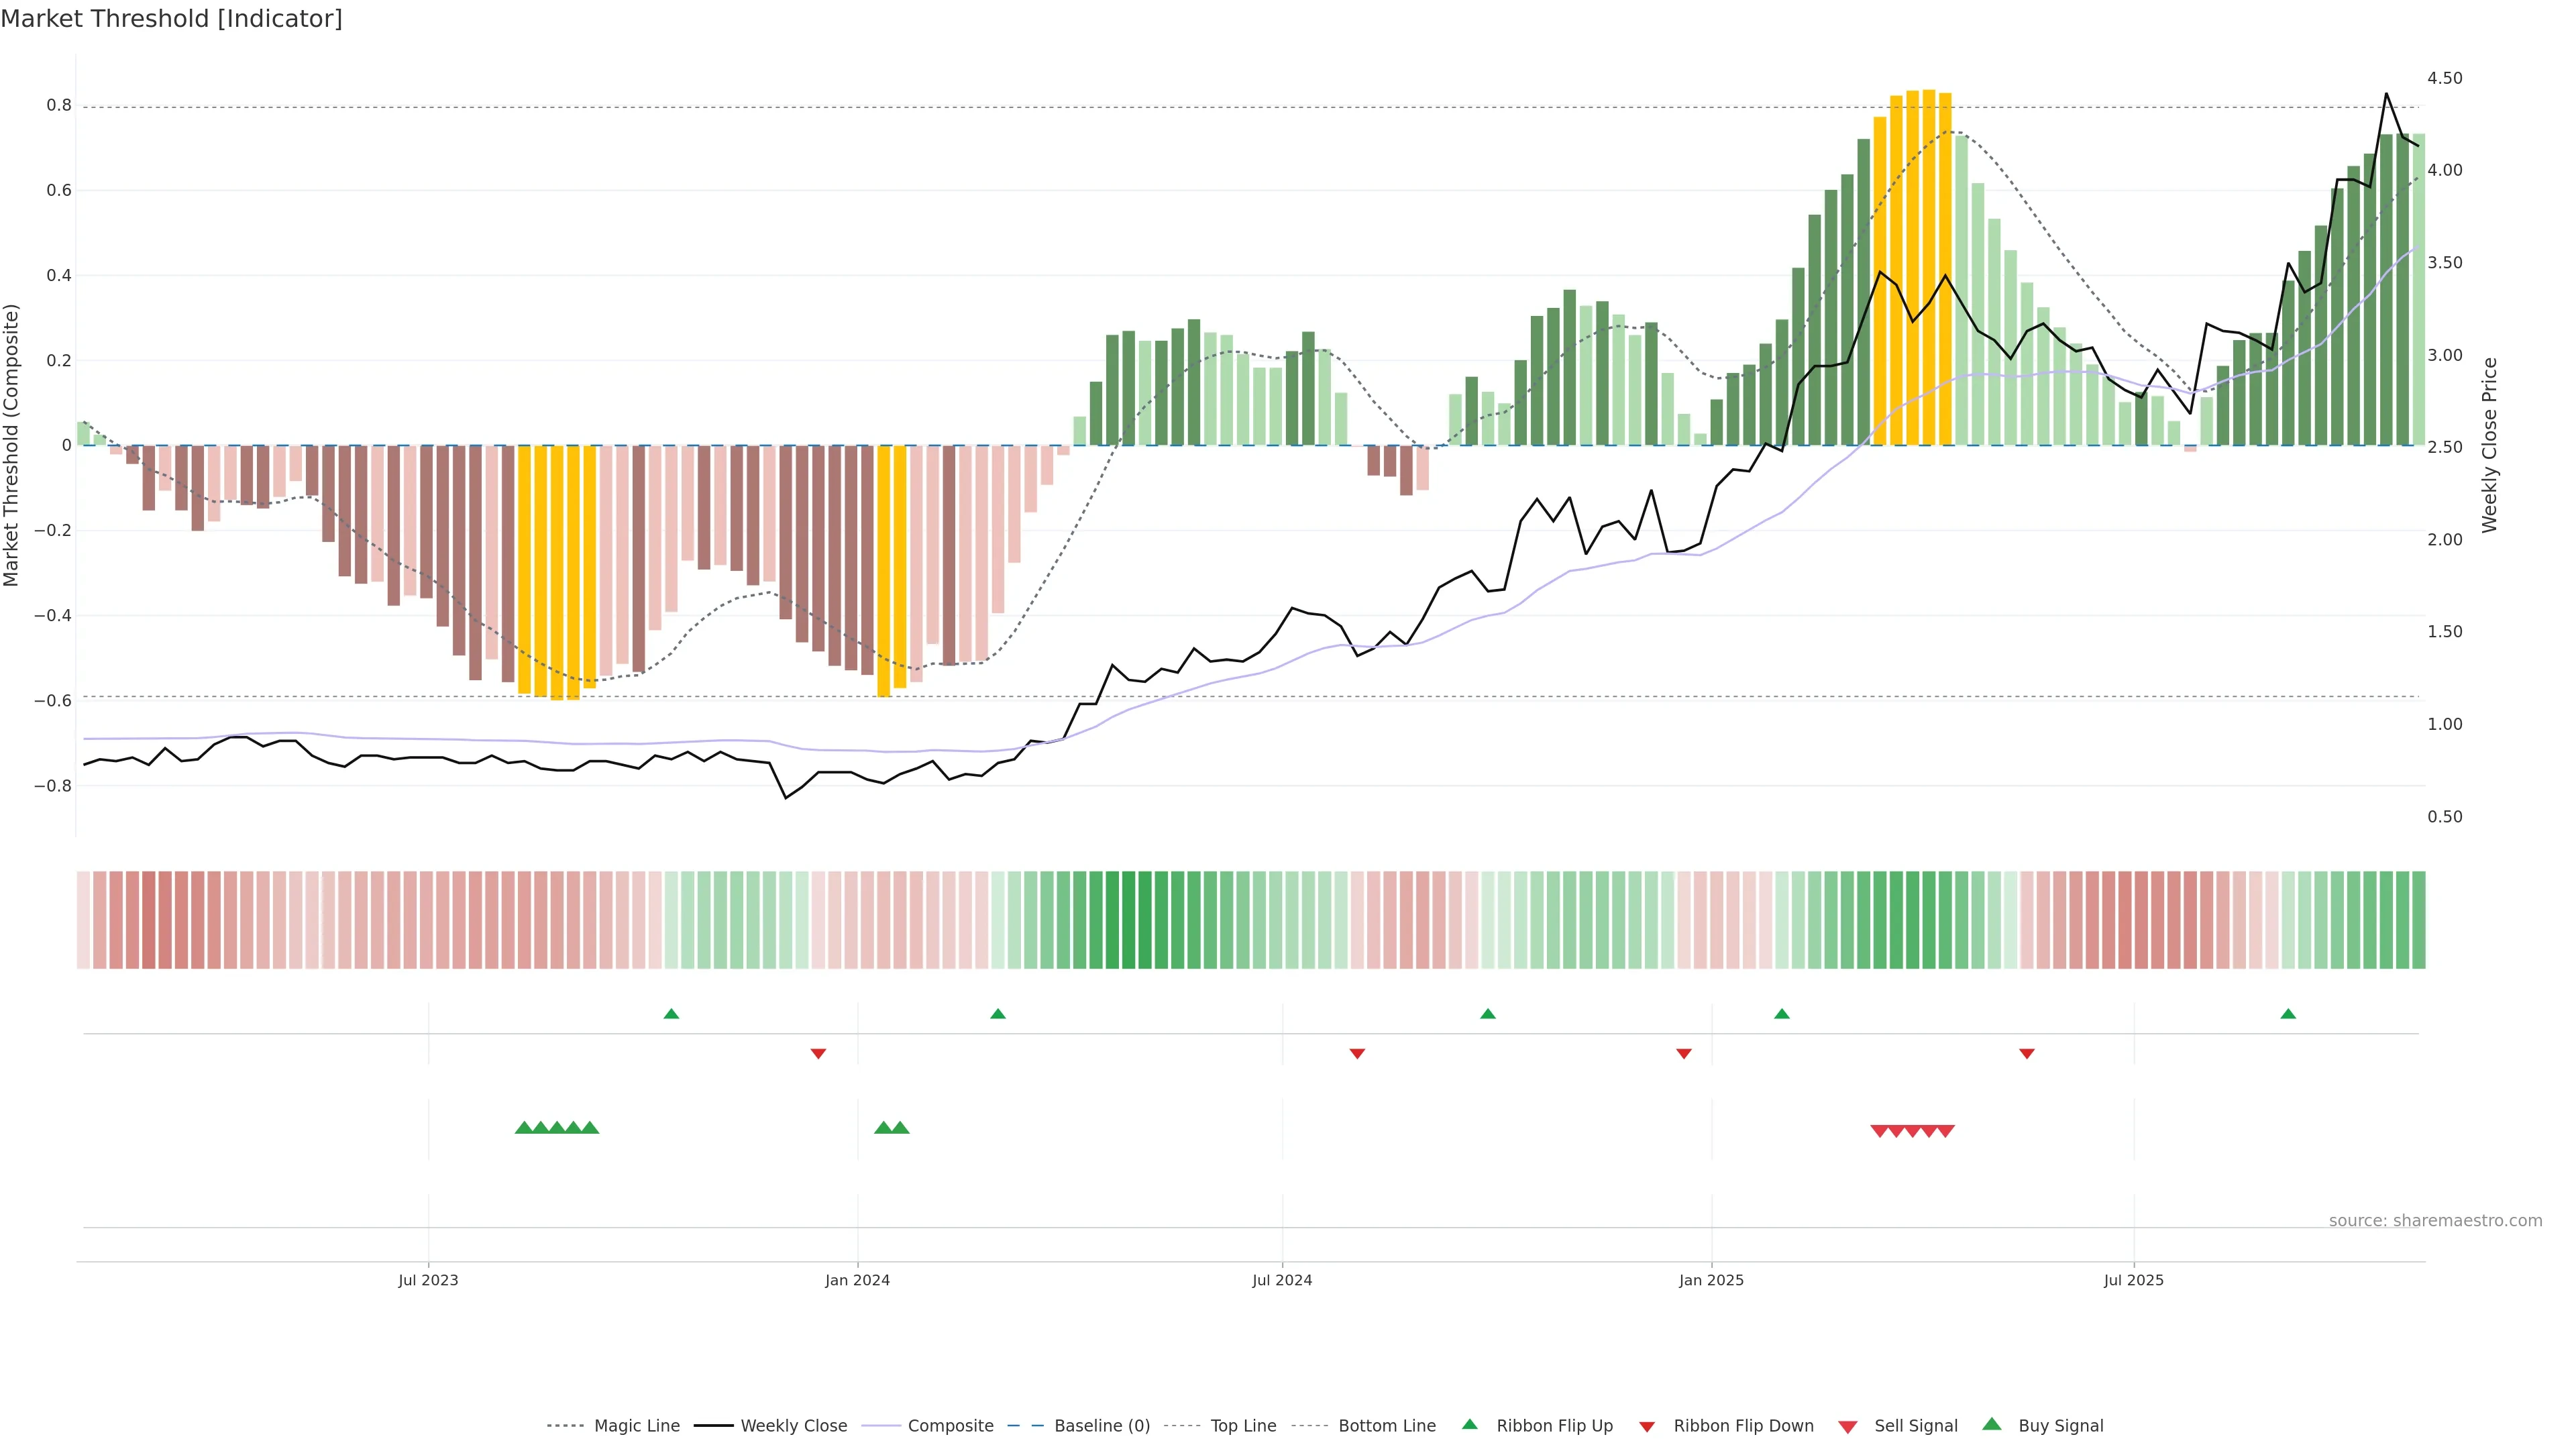Toggle Composite series in legend
2576x1449 pixels.
click(x=950, y=1426)
